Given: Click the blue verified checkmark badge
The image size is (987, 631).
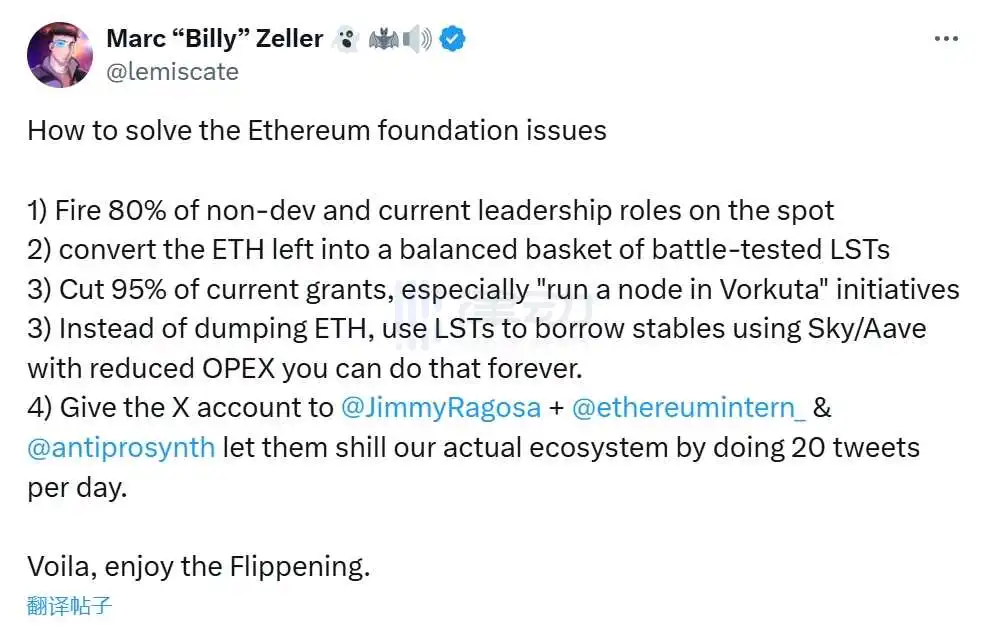Looking at the screenshot, I should 452,39.
